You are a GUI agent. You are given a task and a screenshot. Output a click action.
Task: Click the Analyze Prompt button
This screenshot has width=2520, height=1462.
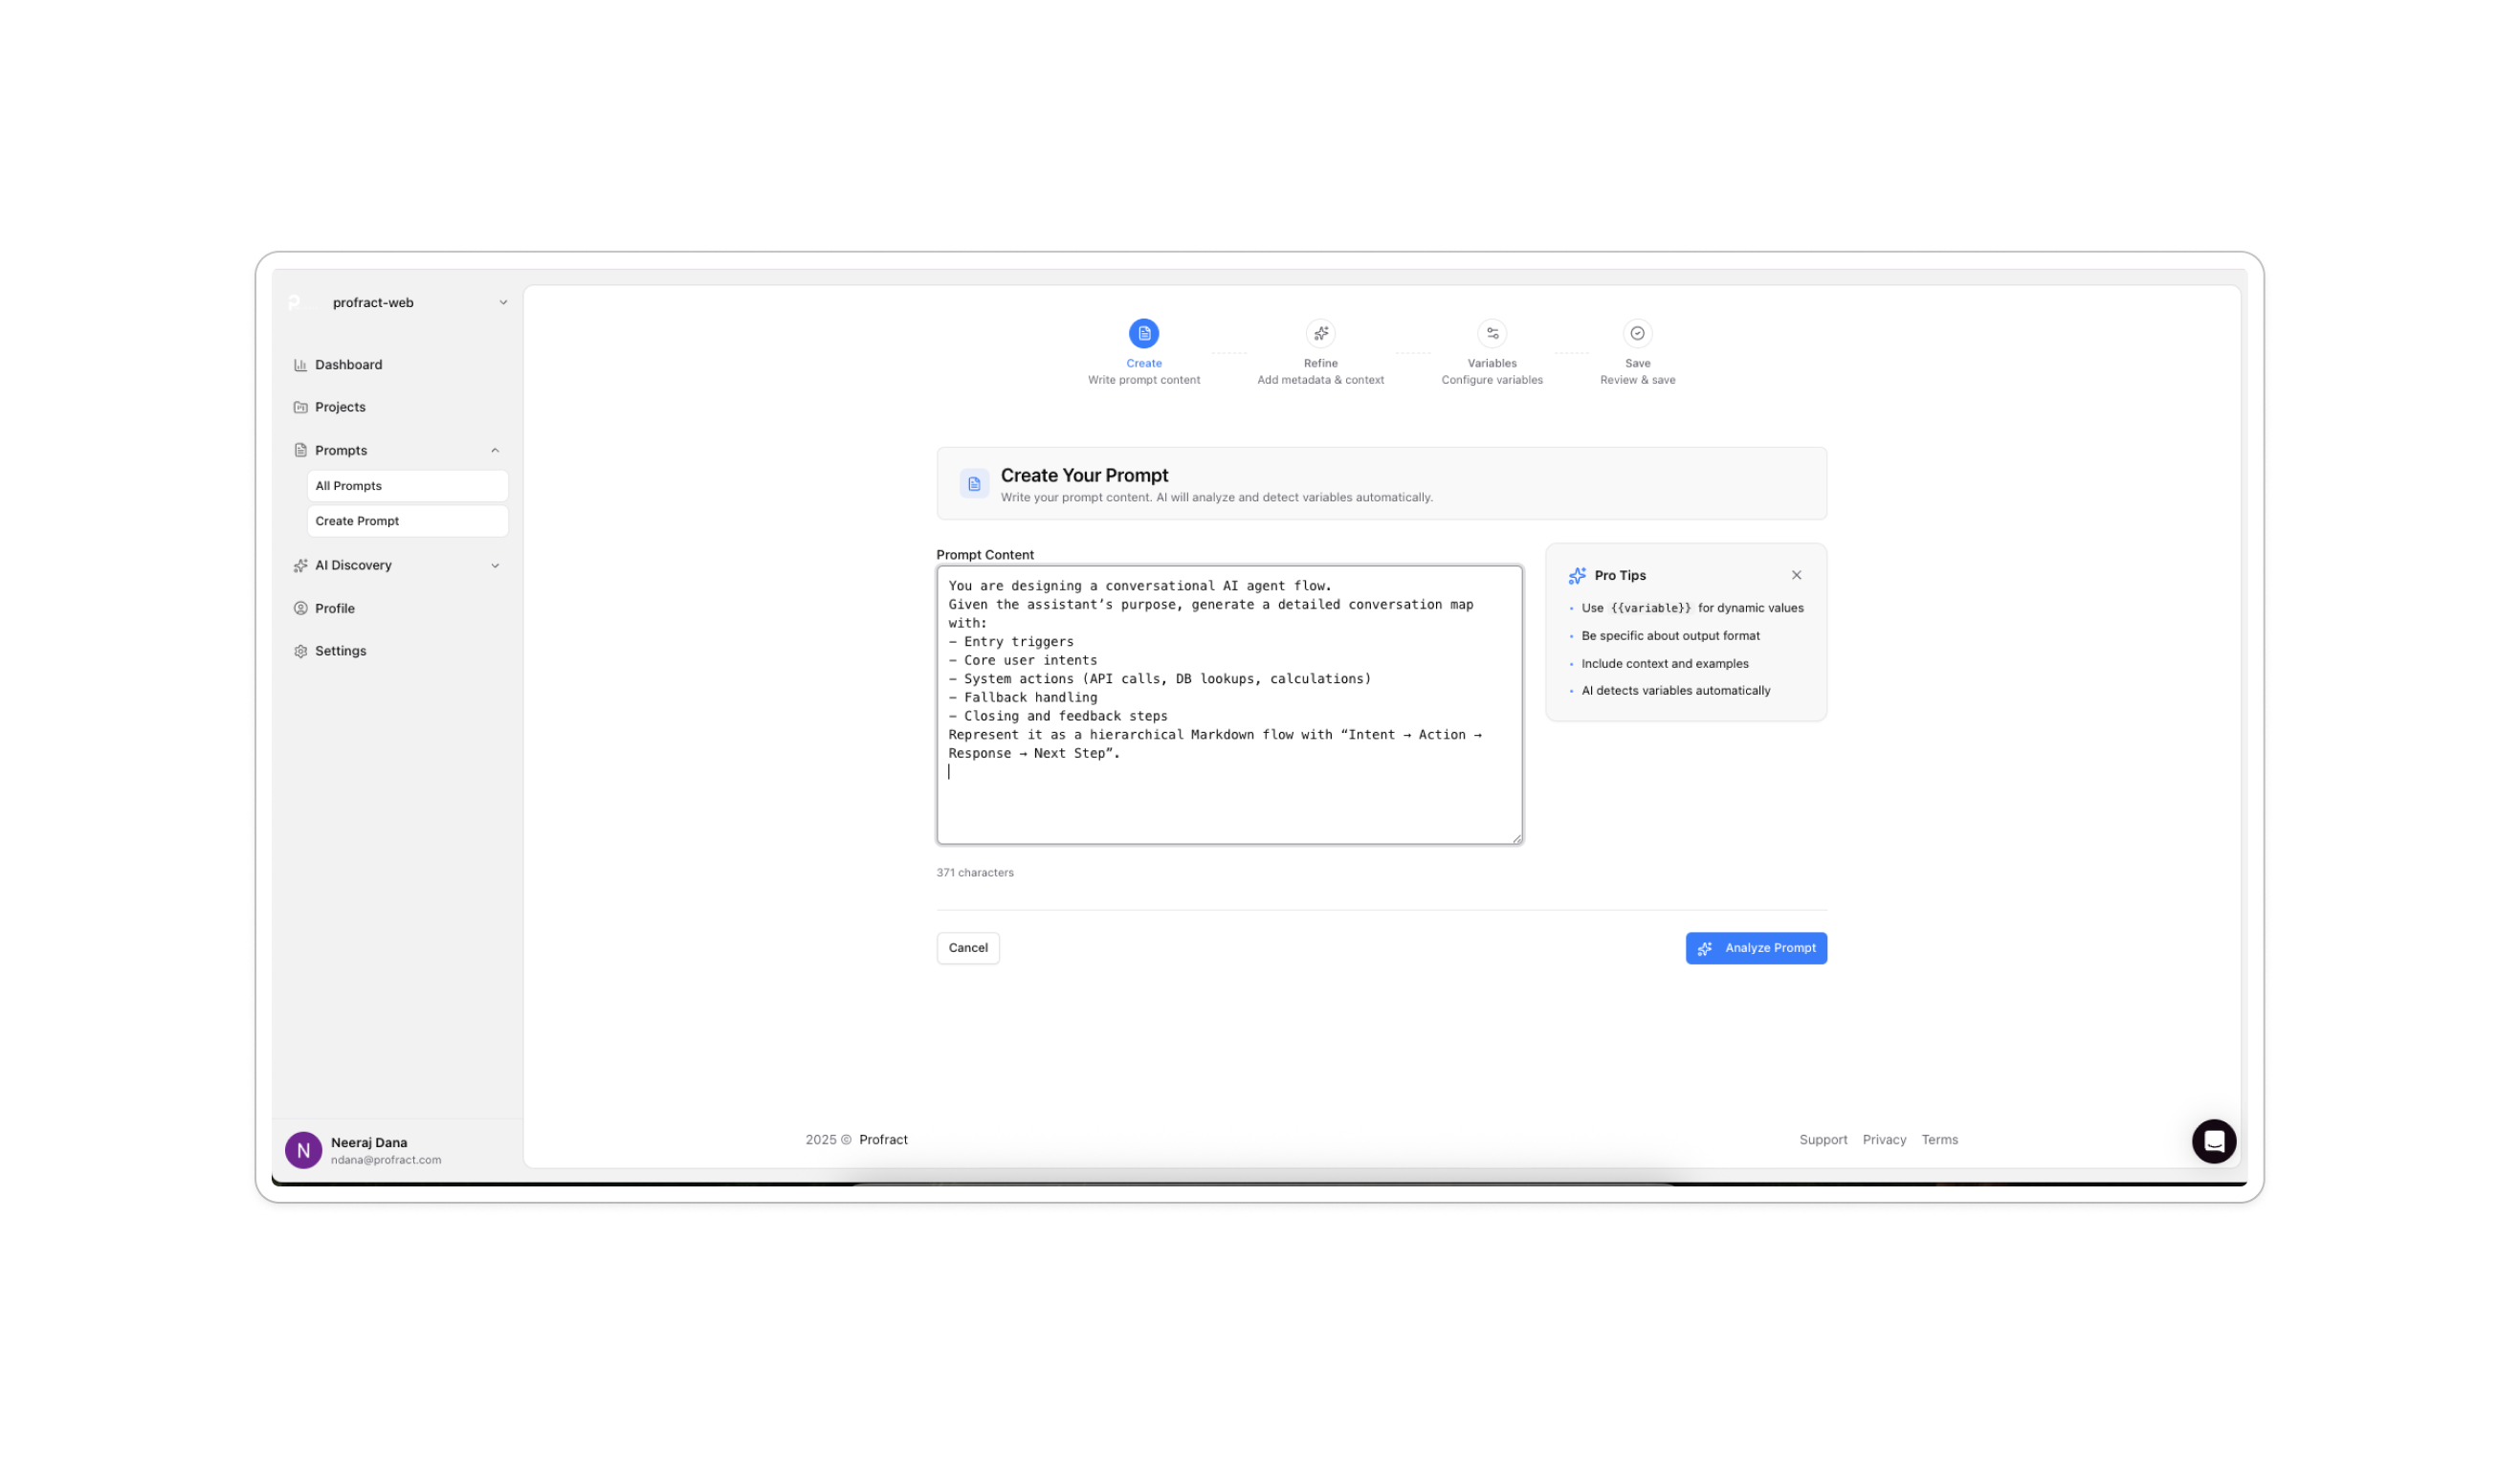[x=1755, y=948]
